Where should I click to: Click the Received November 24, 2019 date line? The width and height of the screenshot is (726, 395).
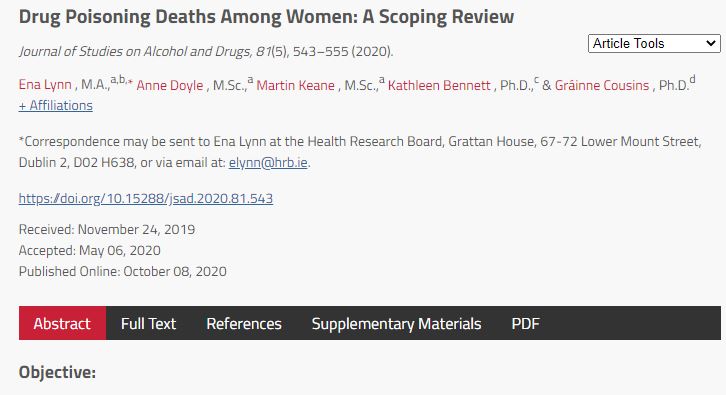click(107, 229)
